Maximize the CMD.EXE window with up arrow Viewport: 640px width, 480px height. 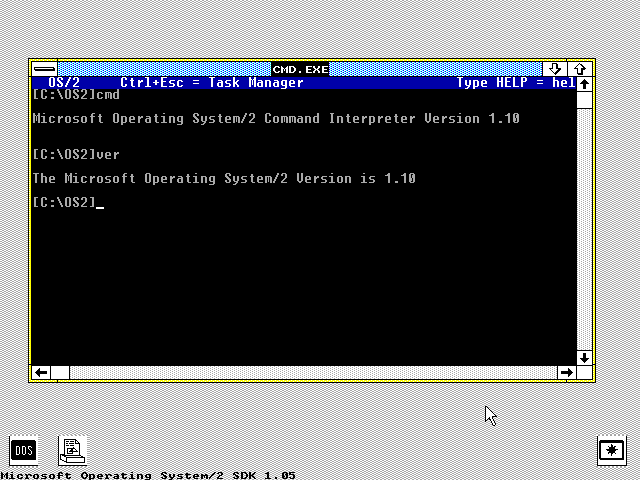click(580, 69)
